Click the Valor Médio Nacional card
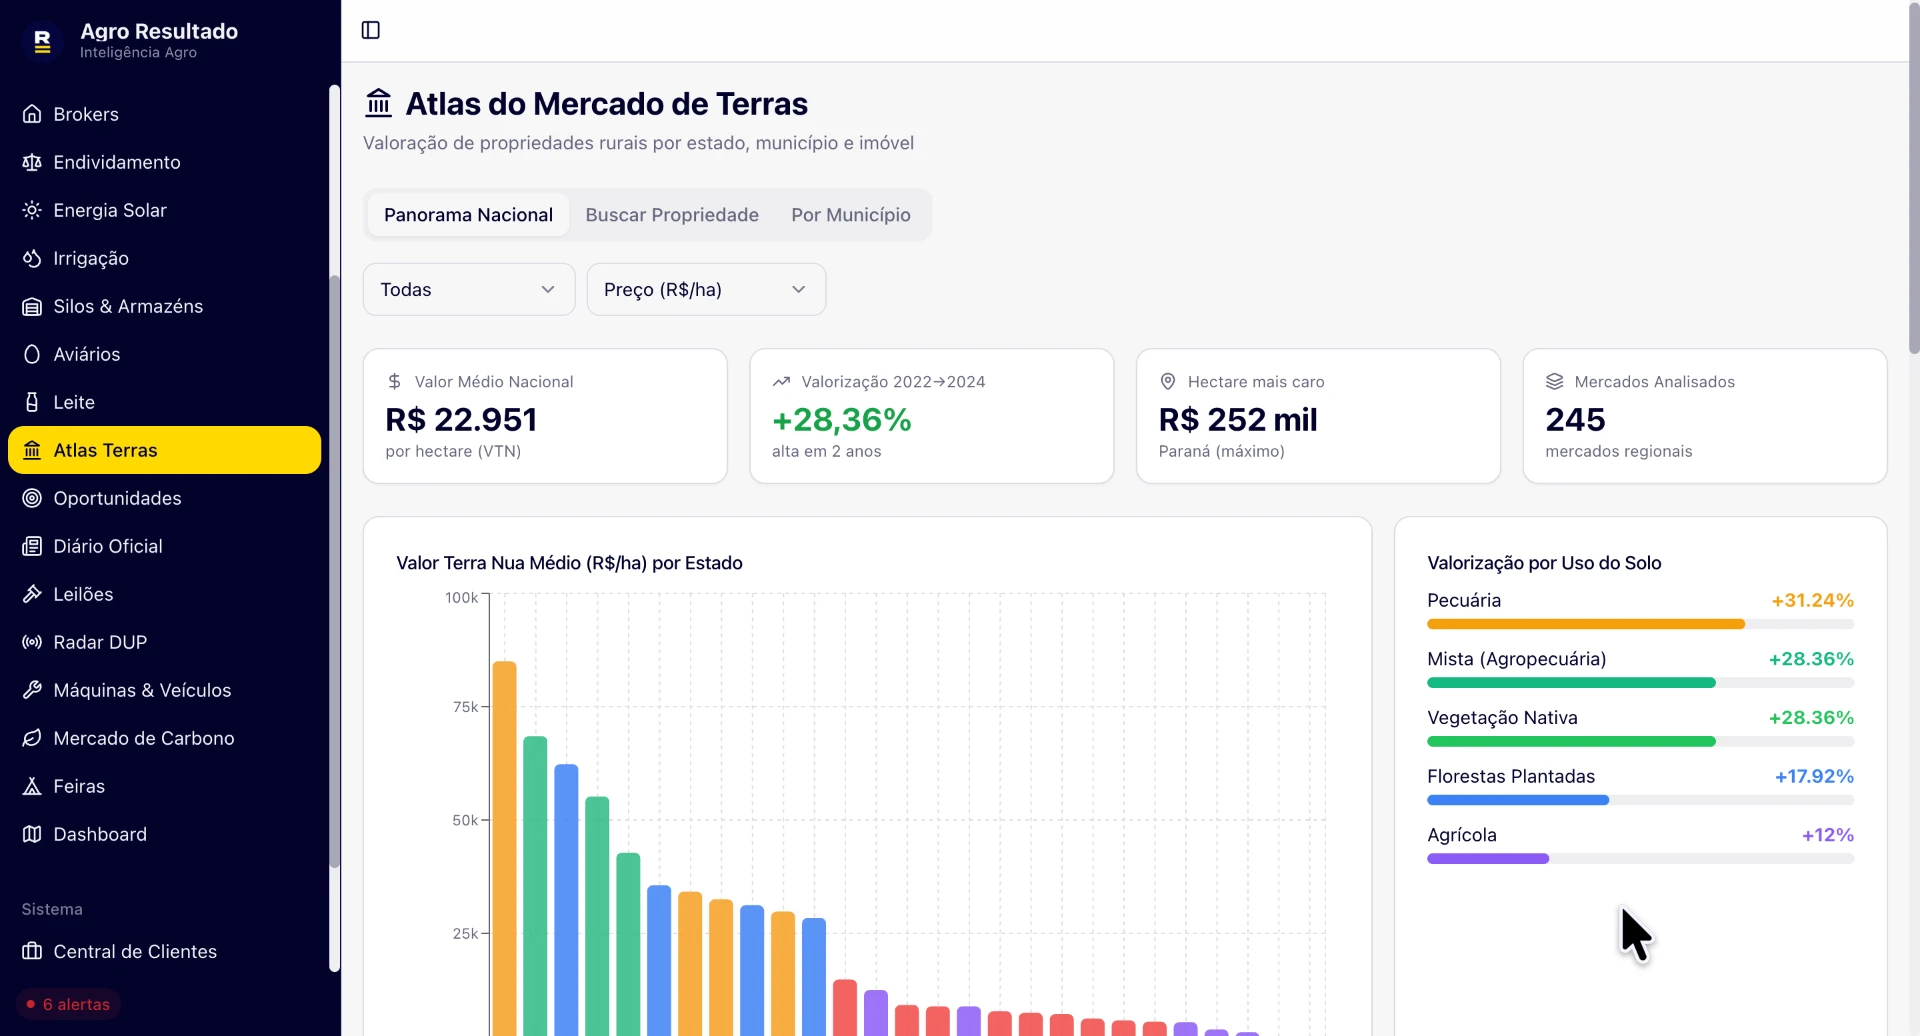 545,416
